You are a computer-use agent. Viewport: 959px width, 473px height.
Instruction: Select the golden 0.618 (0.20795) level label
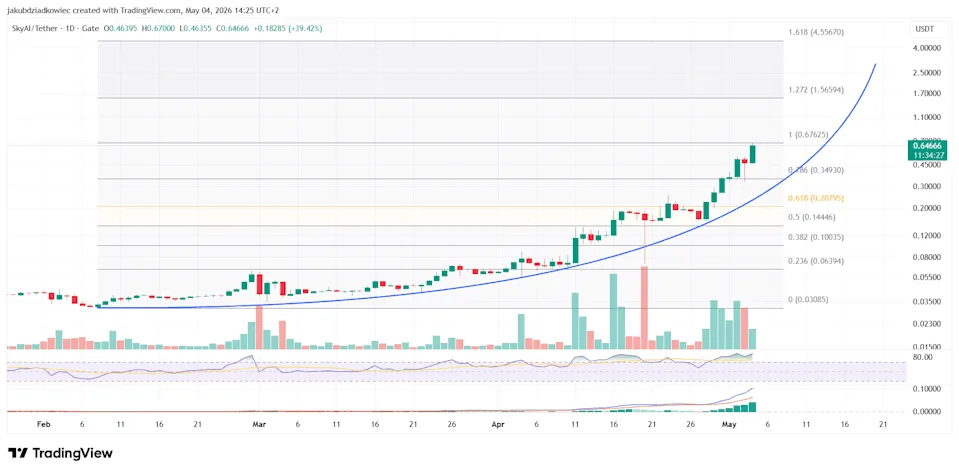(816, 198)
